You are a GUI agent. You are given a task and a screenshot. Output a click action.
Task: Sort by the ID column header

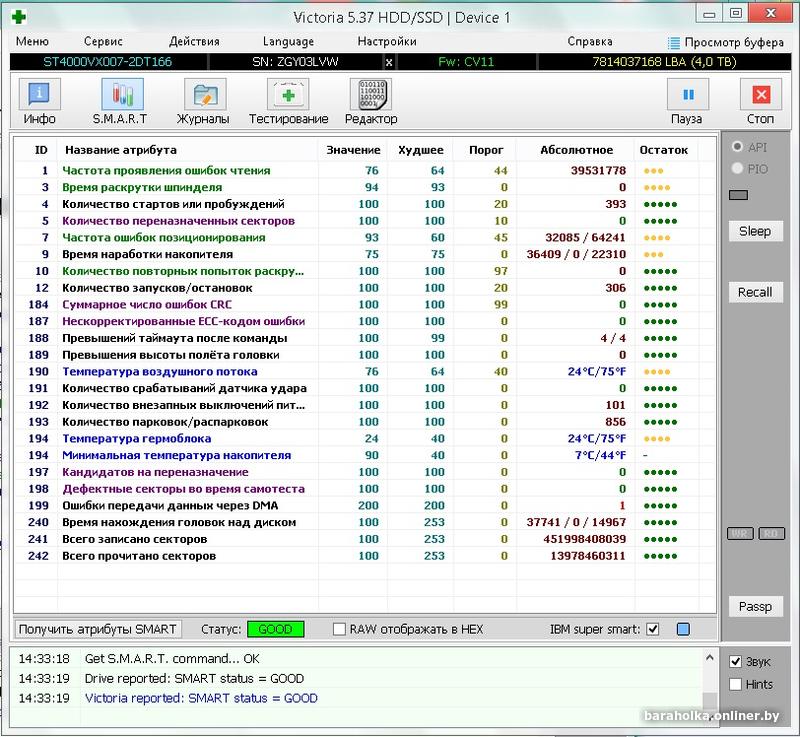tap(41, 150)
